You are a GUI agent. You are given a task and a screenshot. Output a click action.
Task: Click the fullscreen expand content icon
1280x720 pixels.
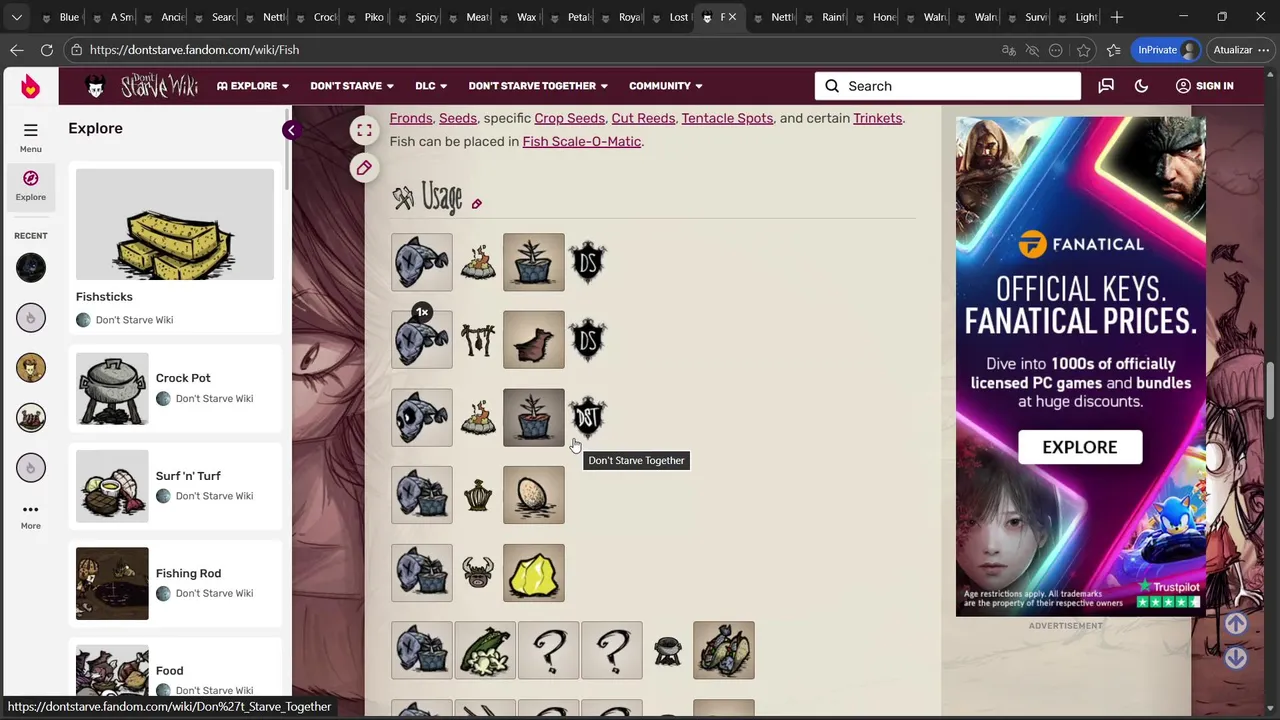[x=364, y=131]
